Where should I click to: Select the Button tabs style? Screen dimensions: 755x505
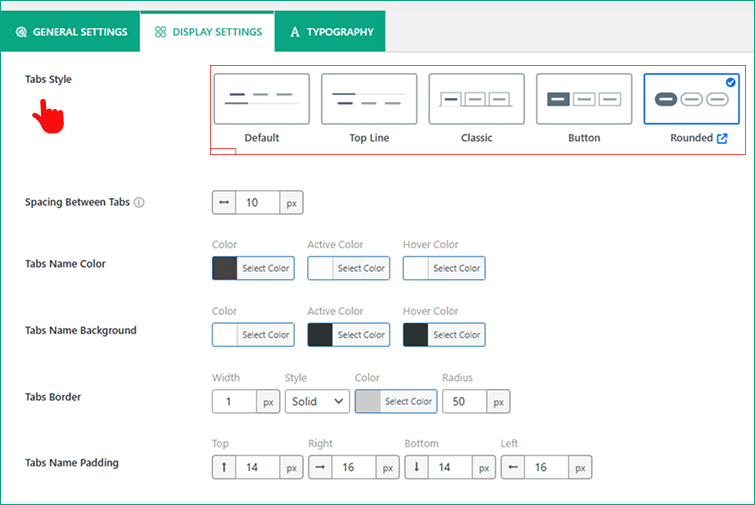[584, 99]
